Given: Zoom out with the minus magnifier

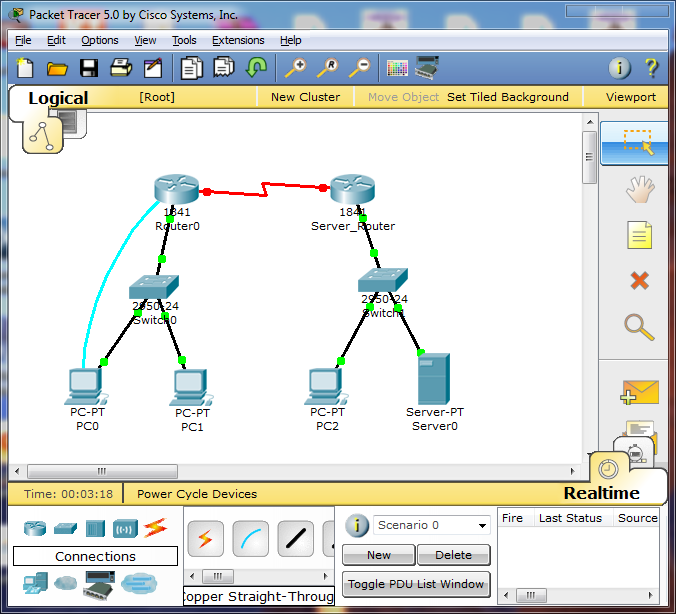Looking at the screenshot, I should (360, 68).
